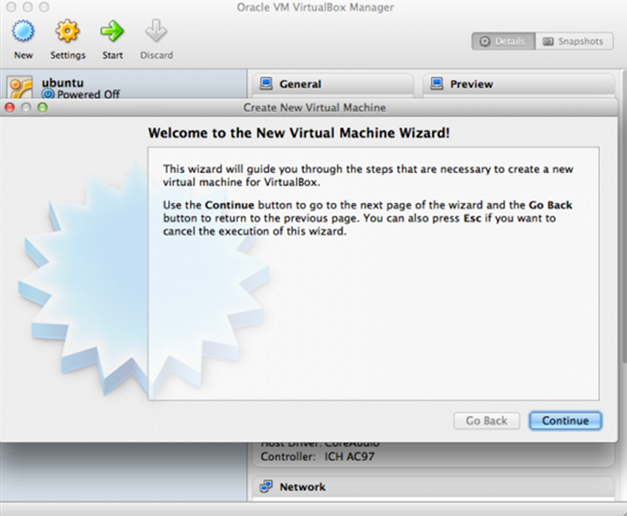The width and height of the screenshot is (627, 516).
Task: Click the green zoom button of wizard window
Action: pyautogui.click(x=42, y=107)
